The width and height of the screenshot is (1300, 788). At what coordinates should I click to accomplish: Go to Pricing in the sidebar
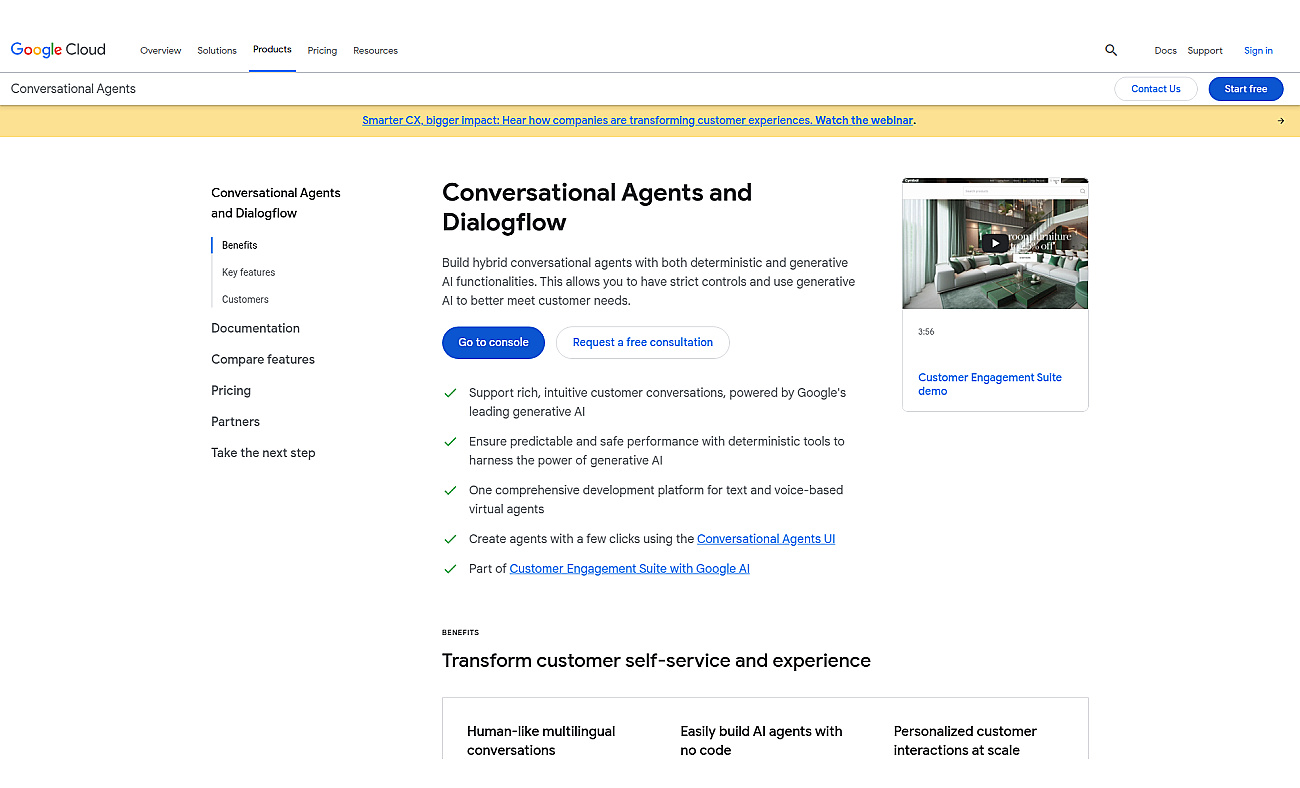click(231, 390)
